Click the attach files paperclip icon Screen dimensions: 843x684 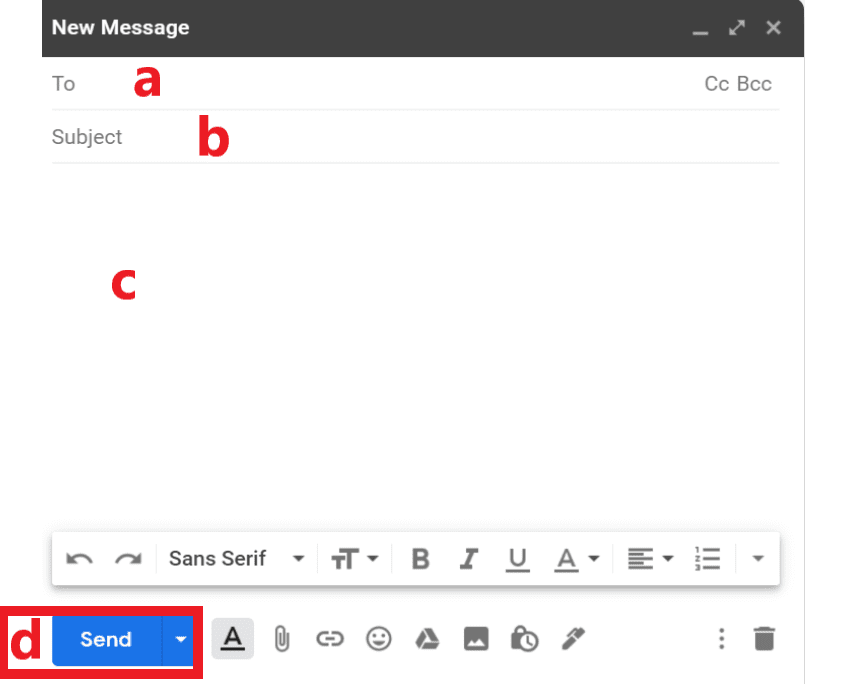[282, 639]
